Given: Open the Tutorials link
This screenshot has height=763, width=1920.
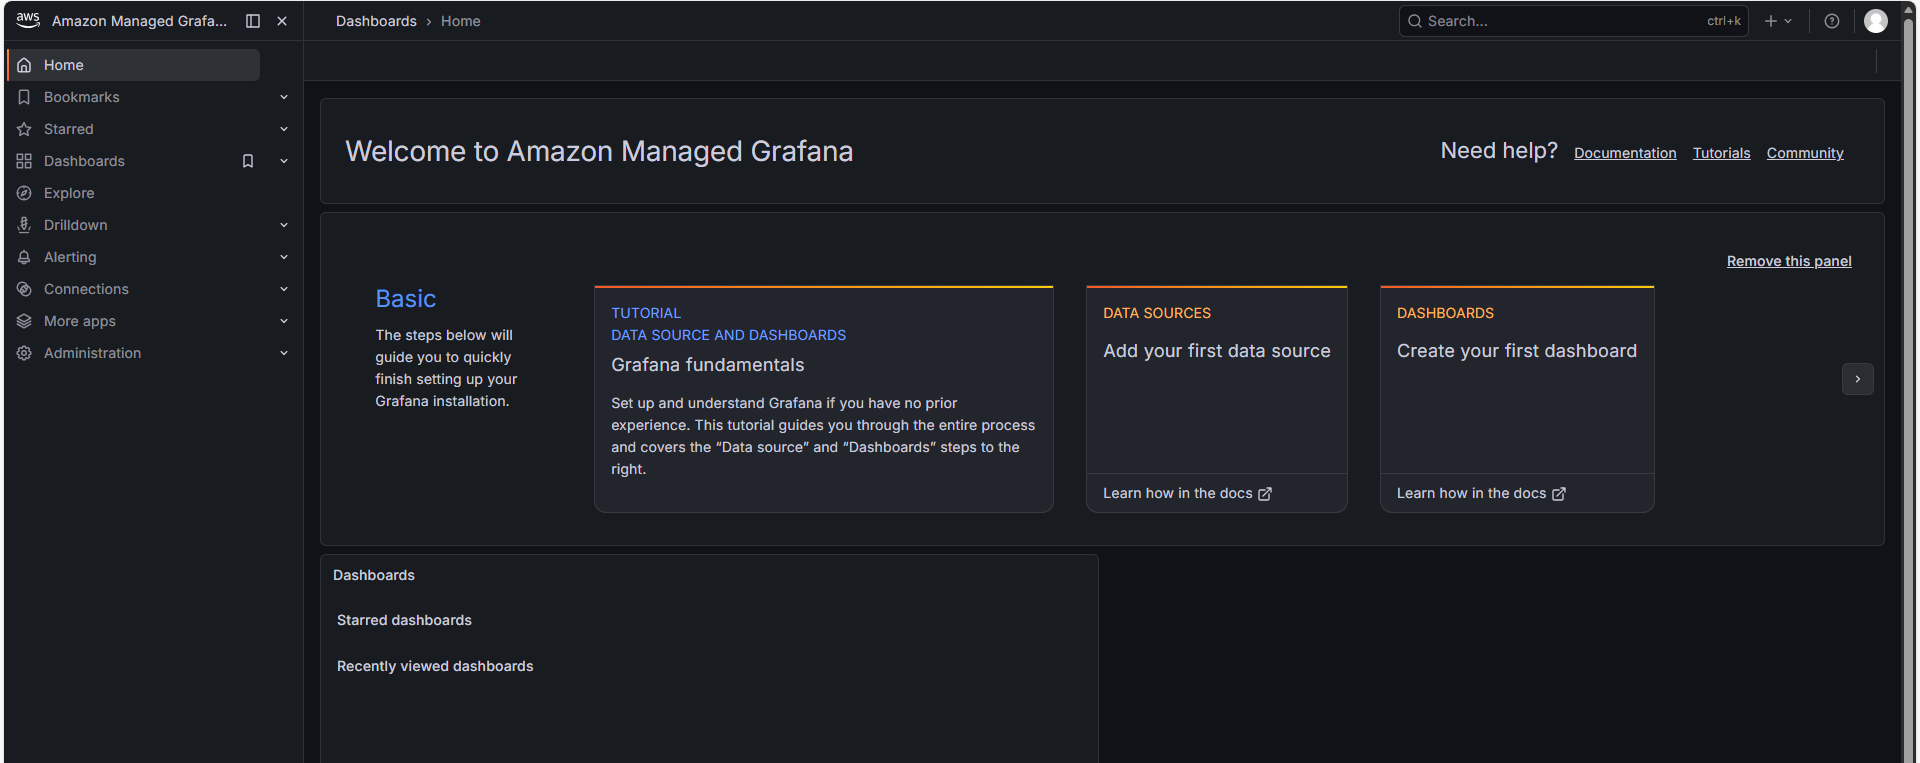Looking at the screenshot, I should (x=1721, y=153).
